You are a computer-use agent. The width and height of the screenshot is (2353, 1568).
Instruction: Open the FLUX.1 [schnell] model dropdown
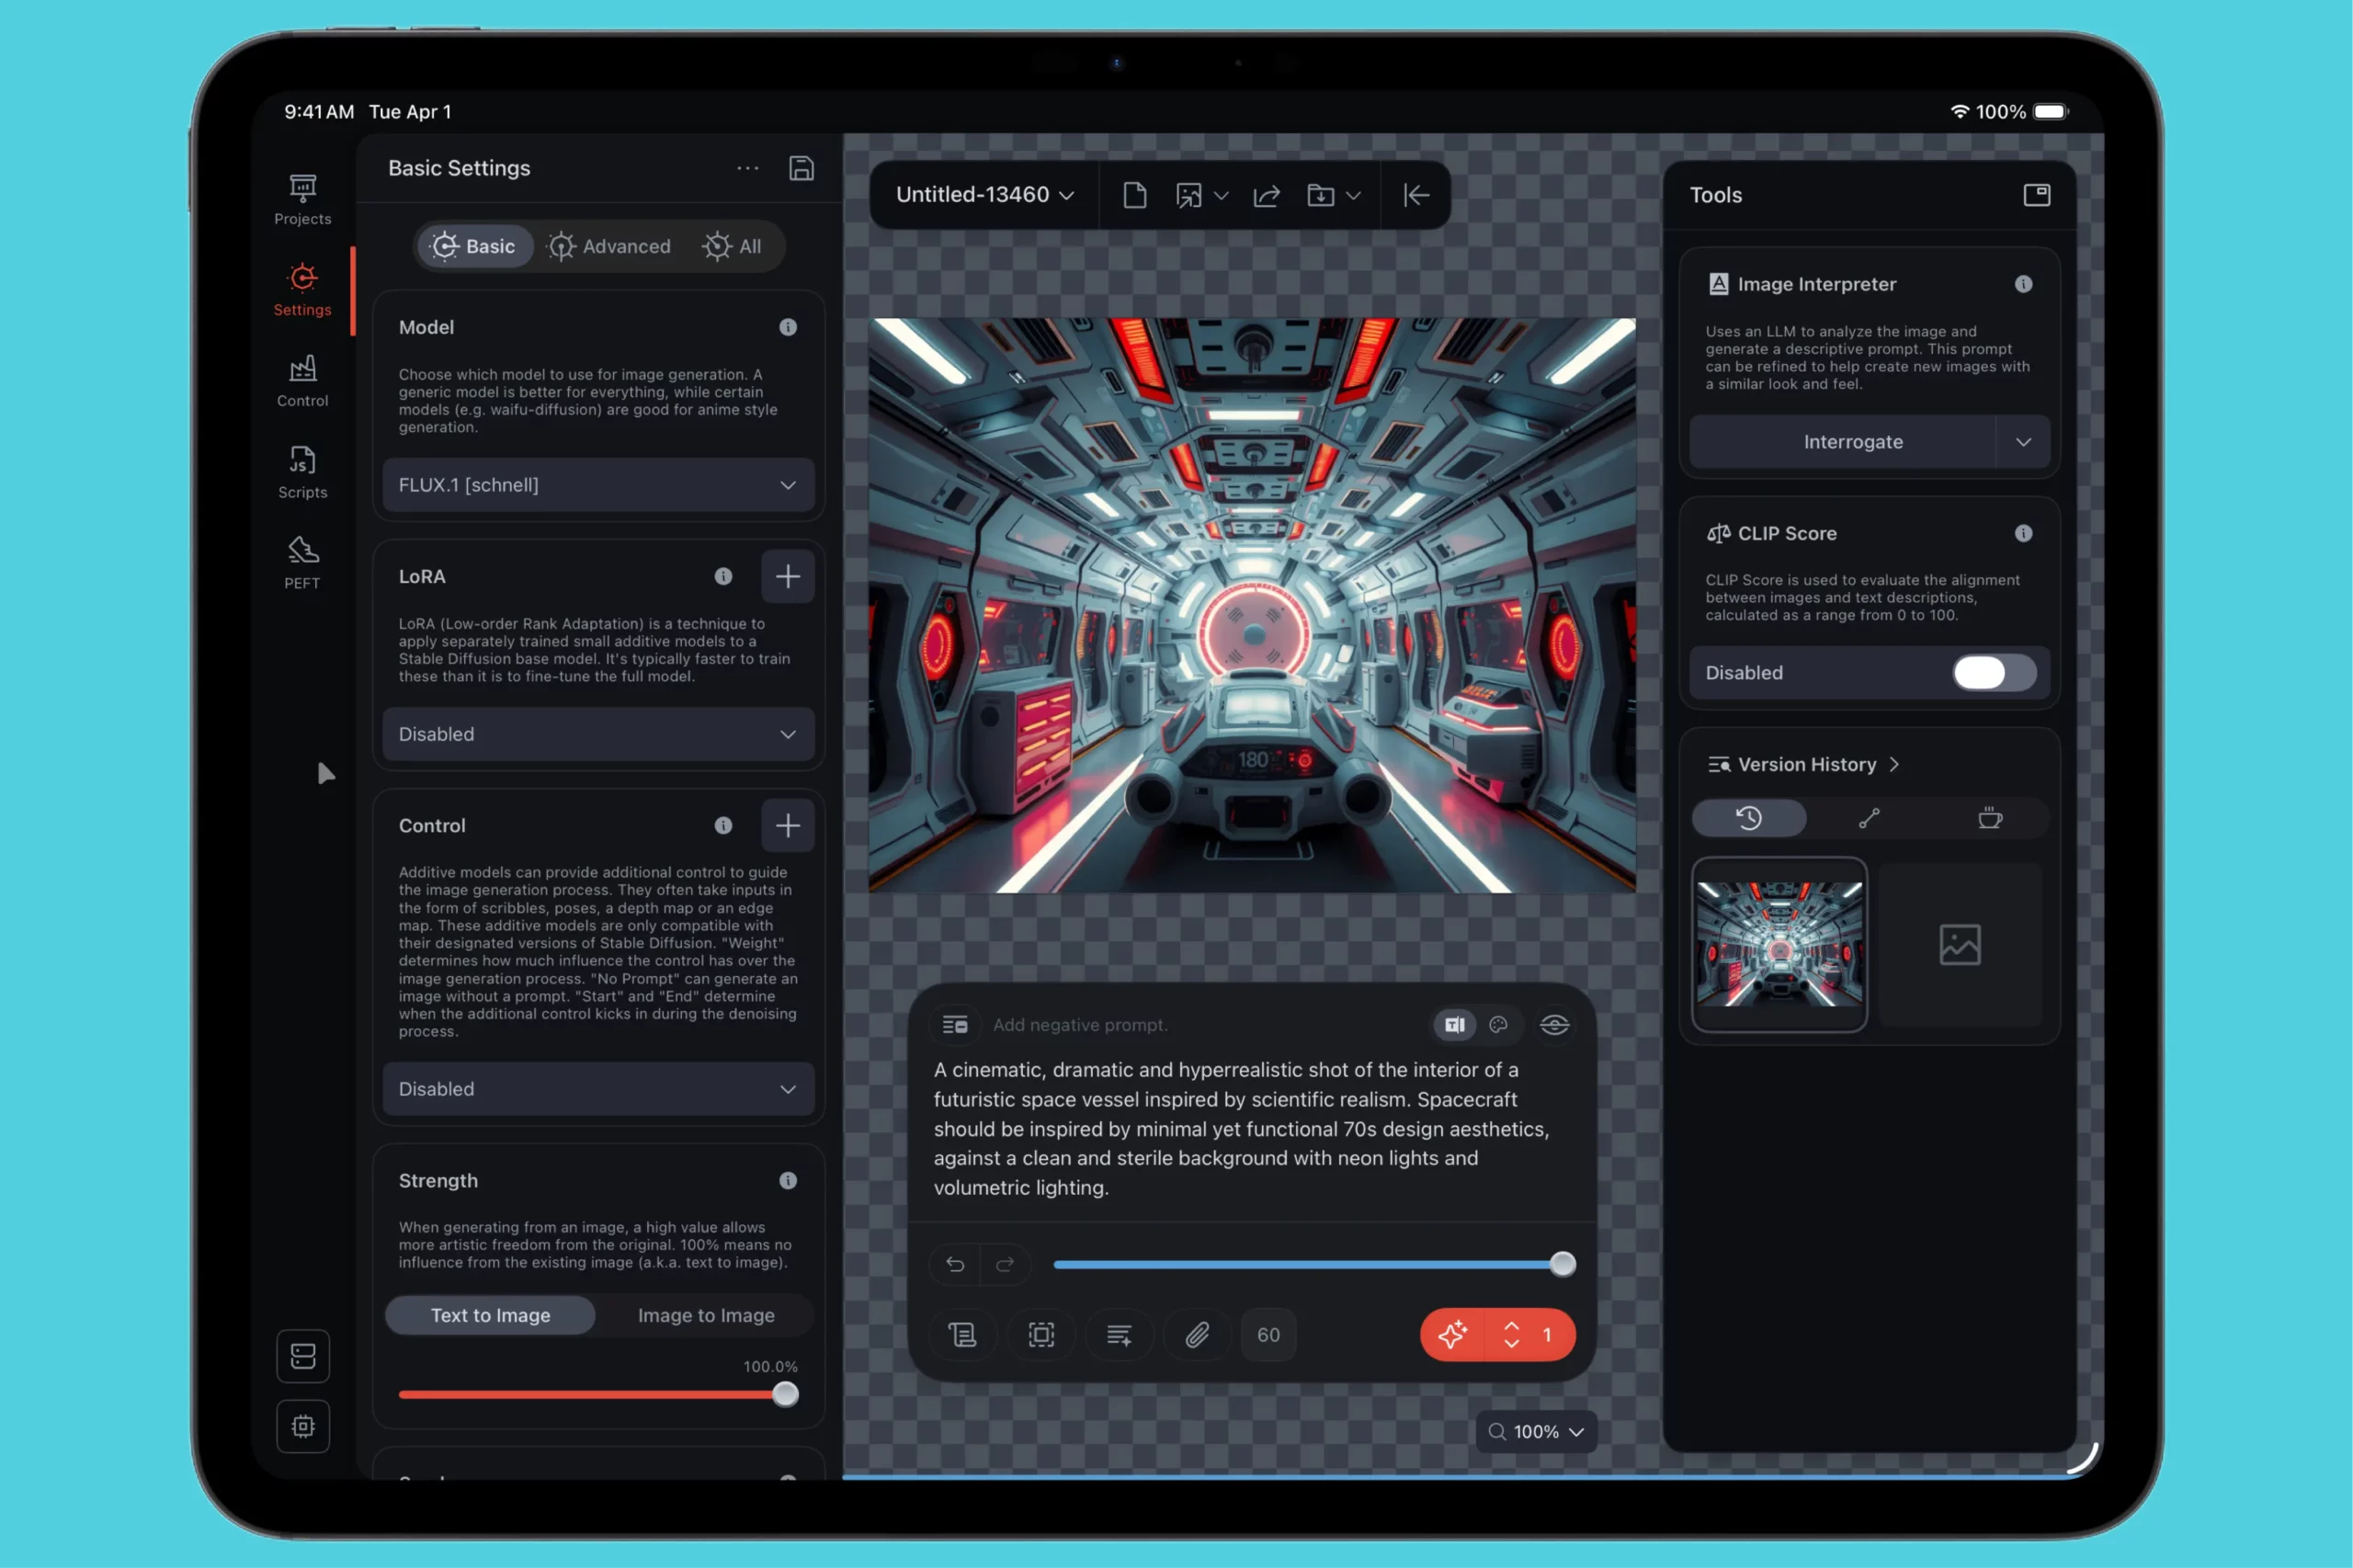[x=598, y=485]
